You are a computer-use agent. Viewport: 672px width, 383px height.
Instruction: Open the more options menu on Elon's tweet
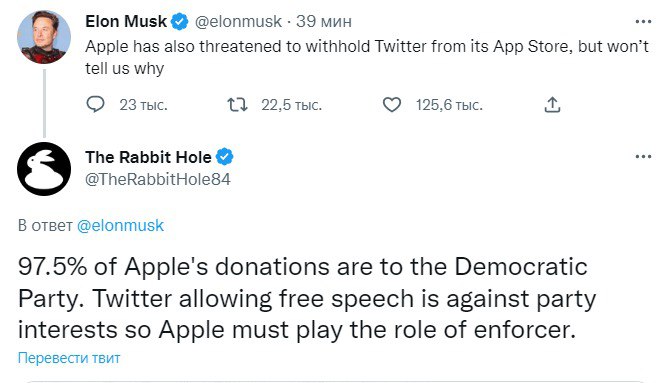click(643, 21)
